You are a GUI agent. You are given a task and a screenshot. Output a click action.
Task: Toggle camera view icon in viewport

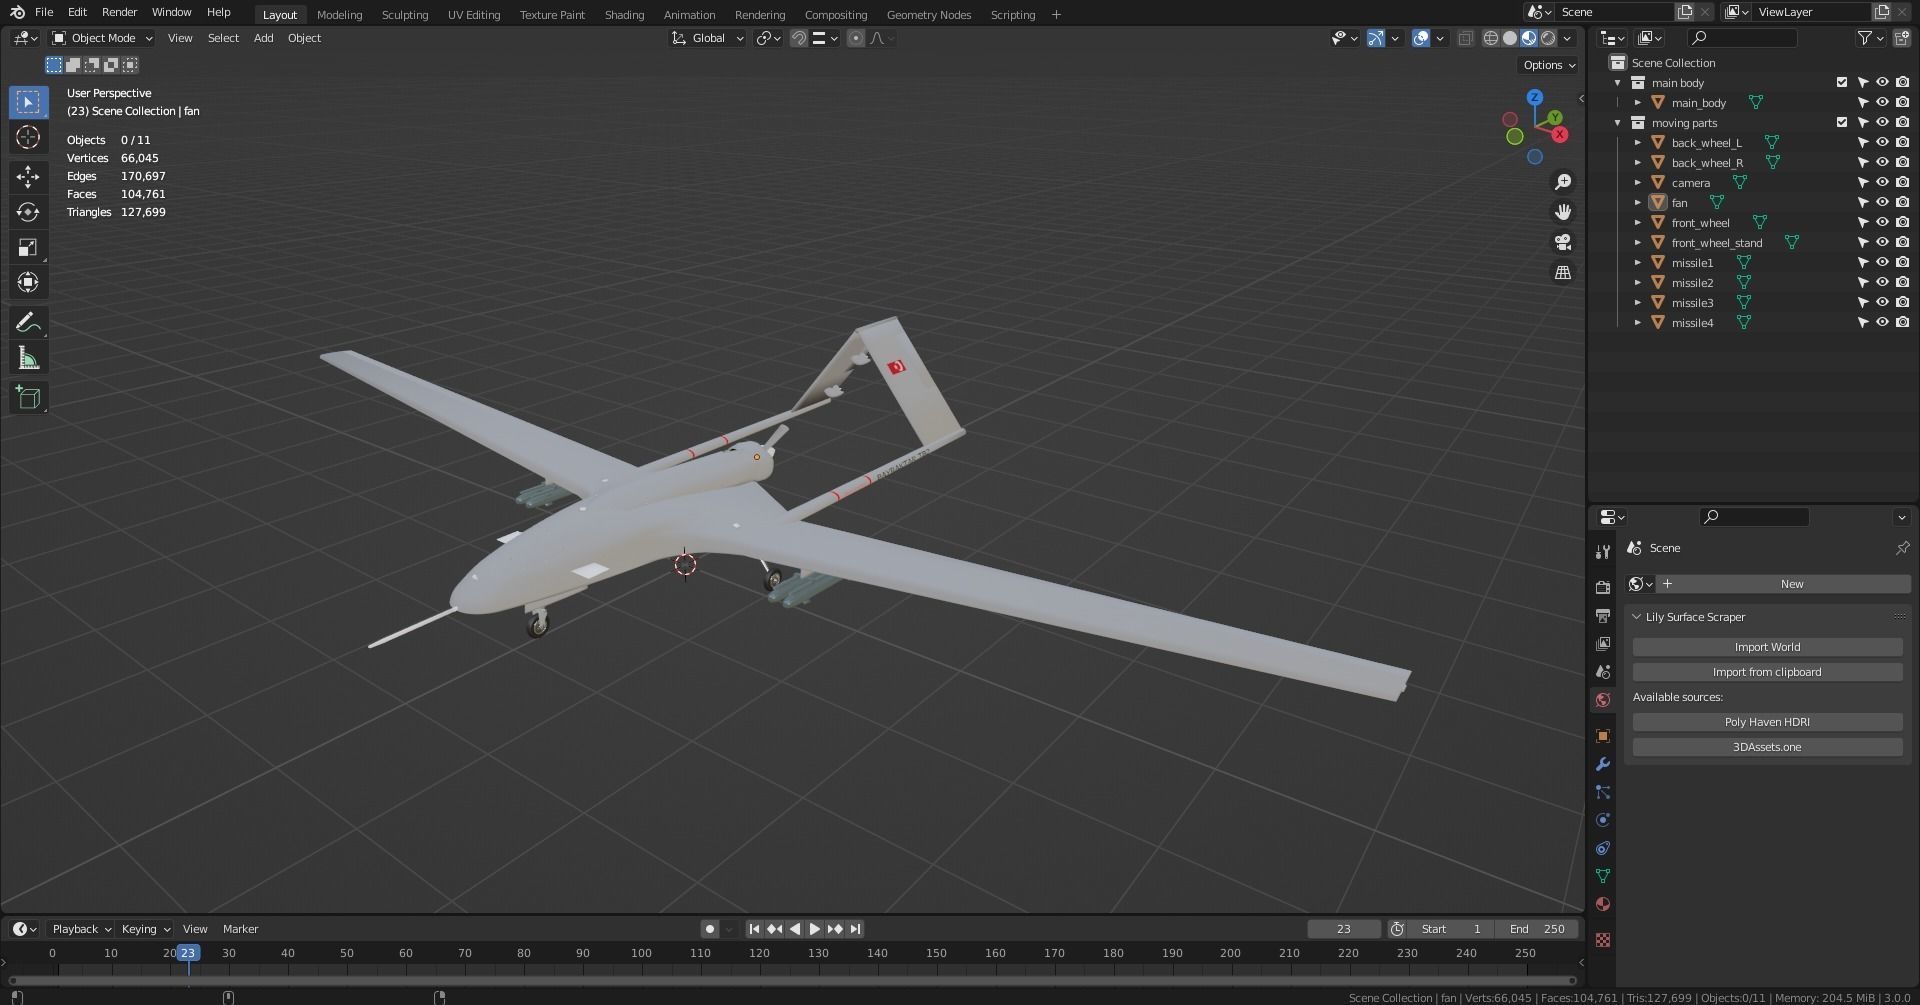(1562, 242)
